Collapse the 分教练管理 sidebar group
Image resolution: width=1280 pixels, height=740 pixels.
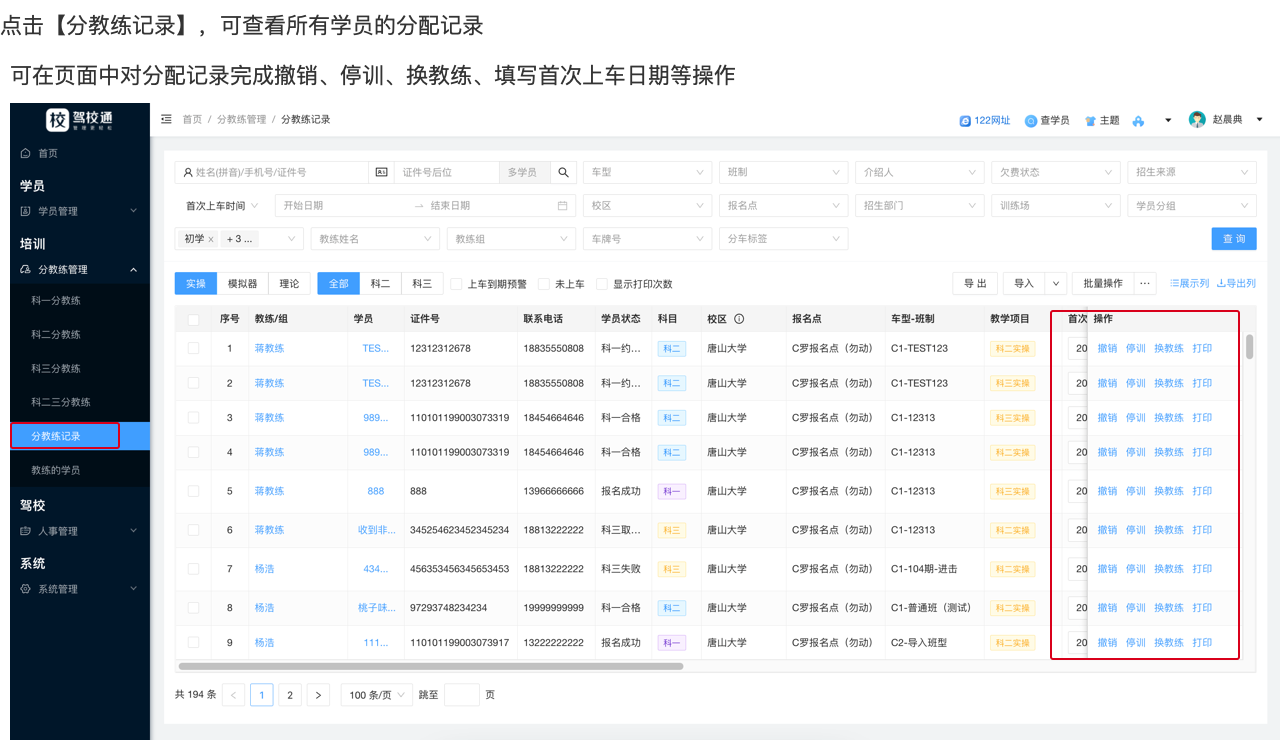coord(80,269)
